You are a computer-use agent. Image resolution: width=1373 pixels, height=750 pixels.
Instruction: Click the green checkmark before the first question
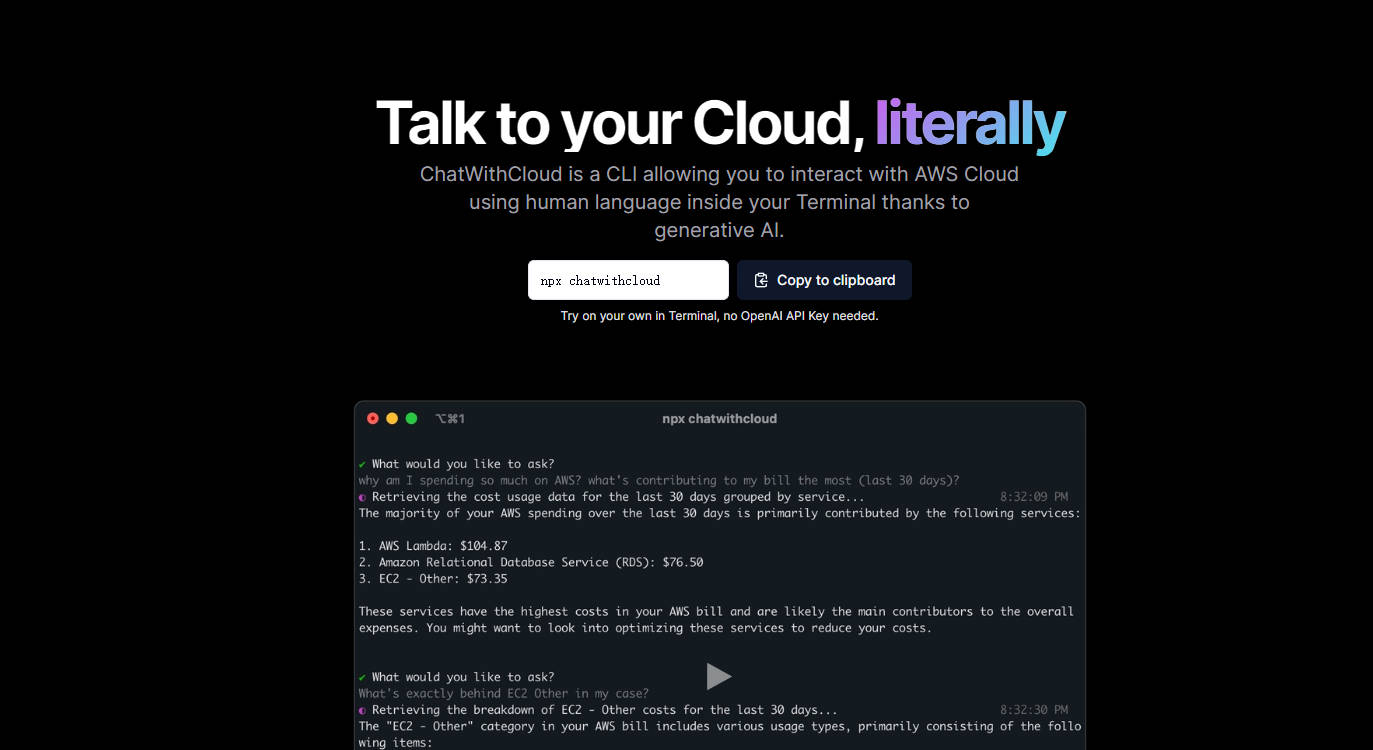pos(362,463)
